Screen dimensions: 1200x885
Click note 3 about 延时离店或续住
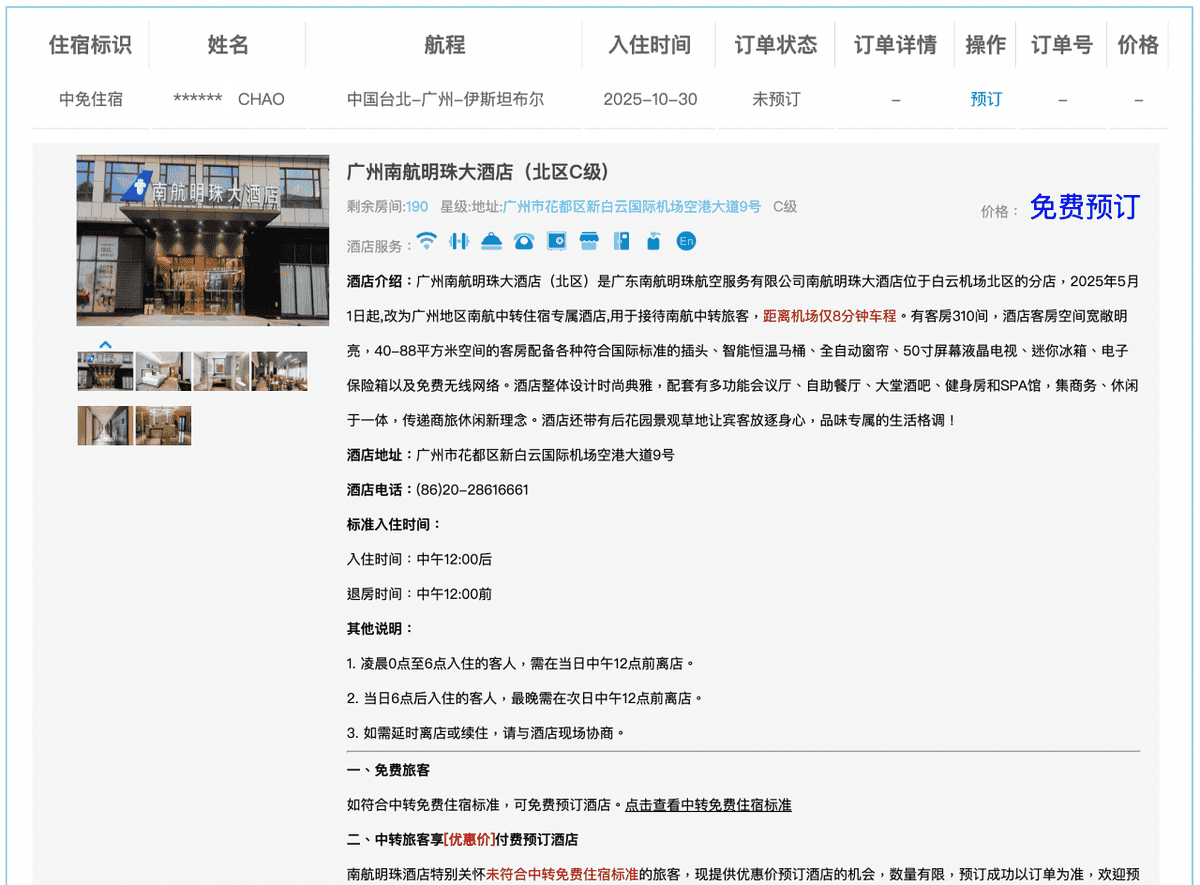point(486,733)
